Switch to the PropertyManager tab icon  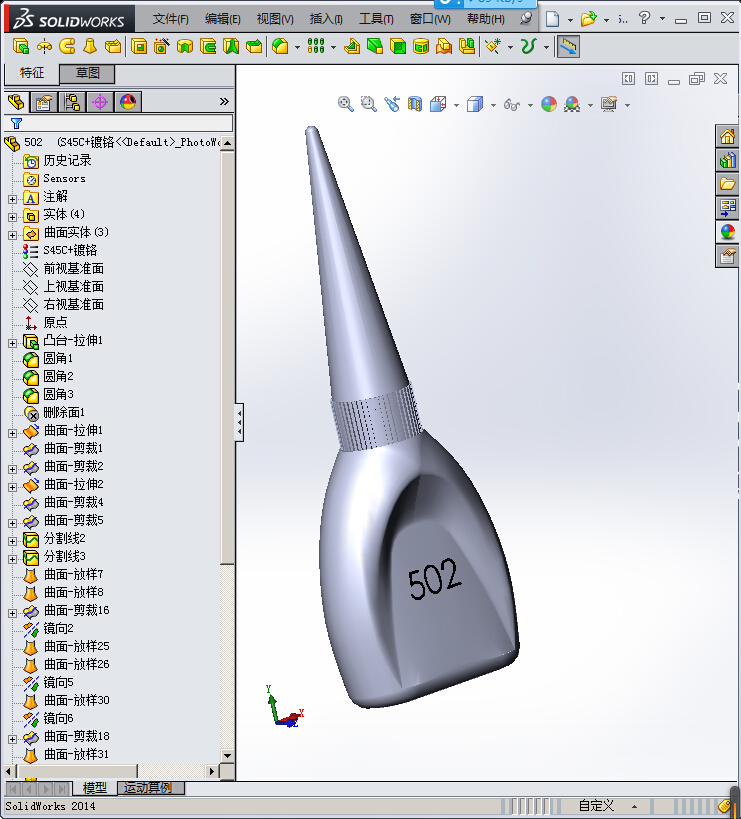pyautogui.click(x=44, y=102)
